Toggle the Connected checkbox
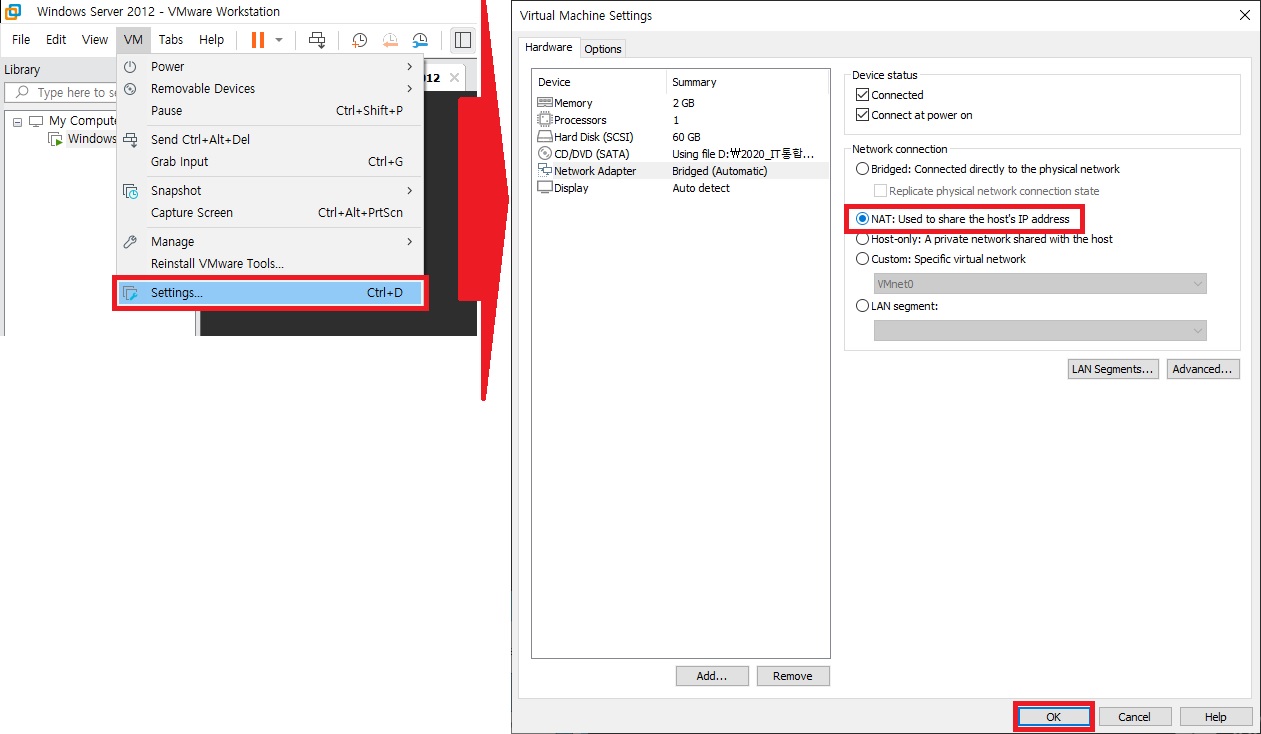 click(x=863, y=95)
